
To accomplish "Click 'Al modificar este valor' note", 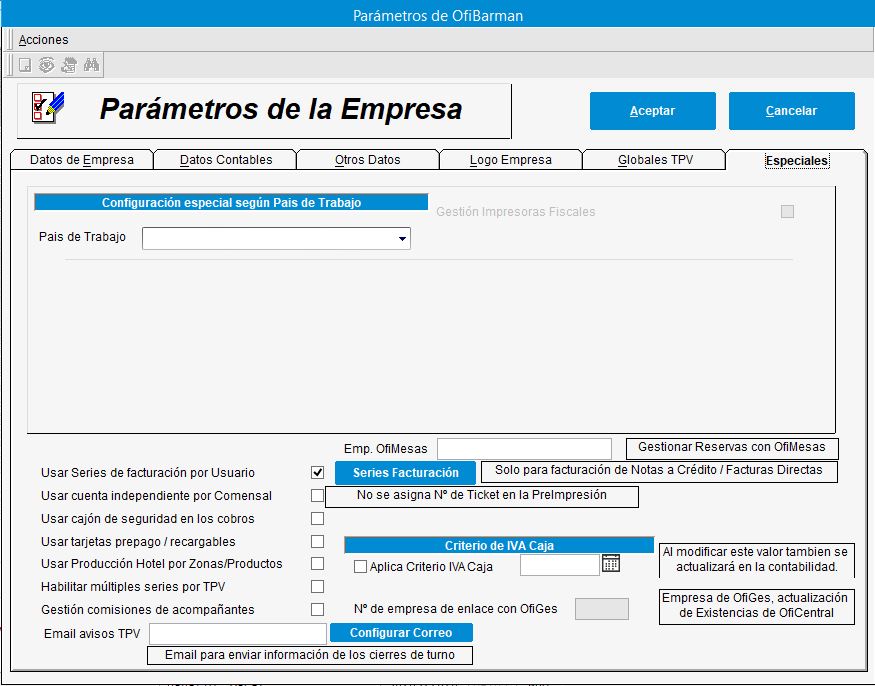I will pos(757,559).
